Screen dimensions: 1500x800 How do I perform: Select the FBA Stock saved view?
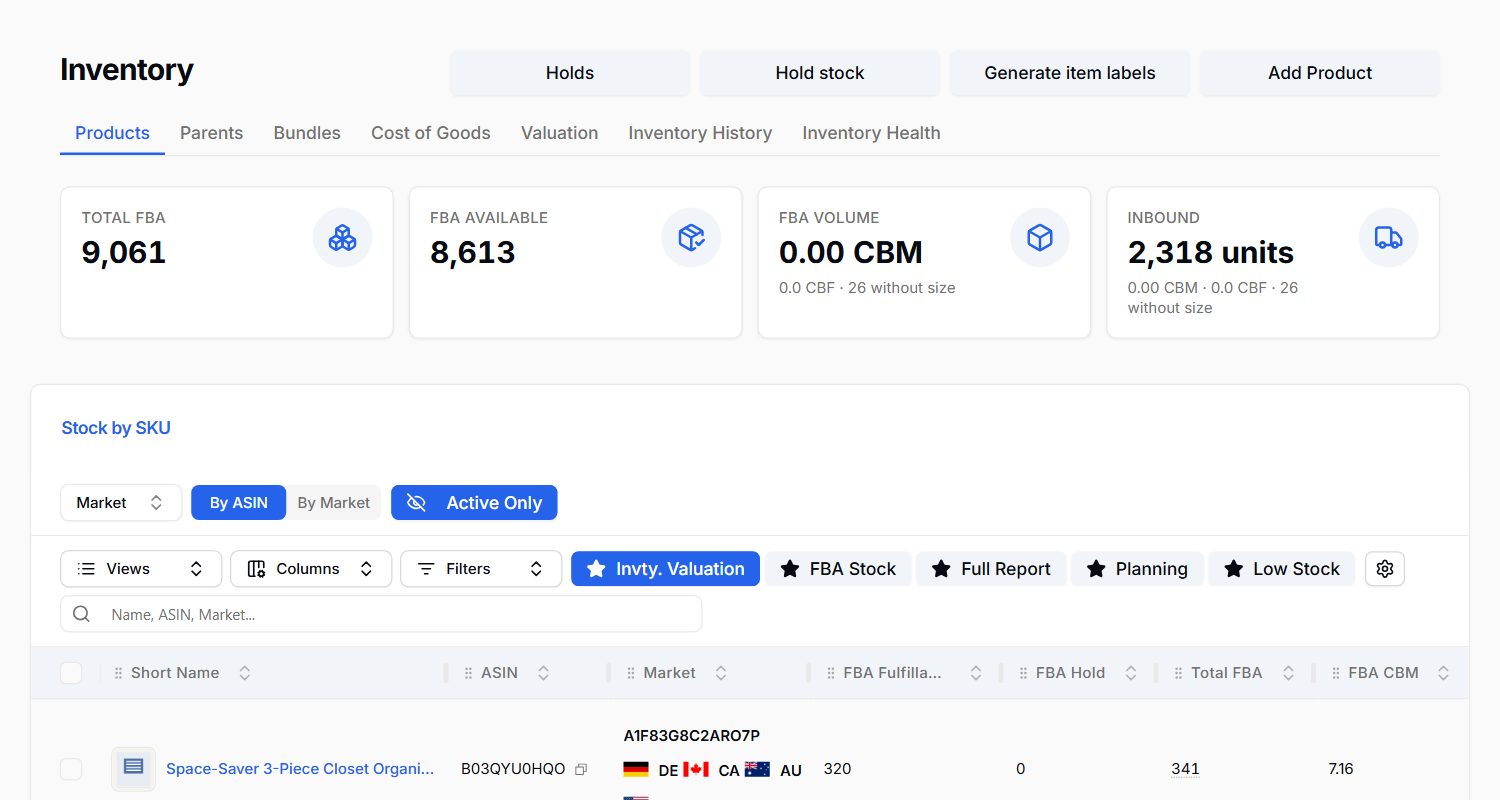(x=838, y=569)
